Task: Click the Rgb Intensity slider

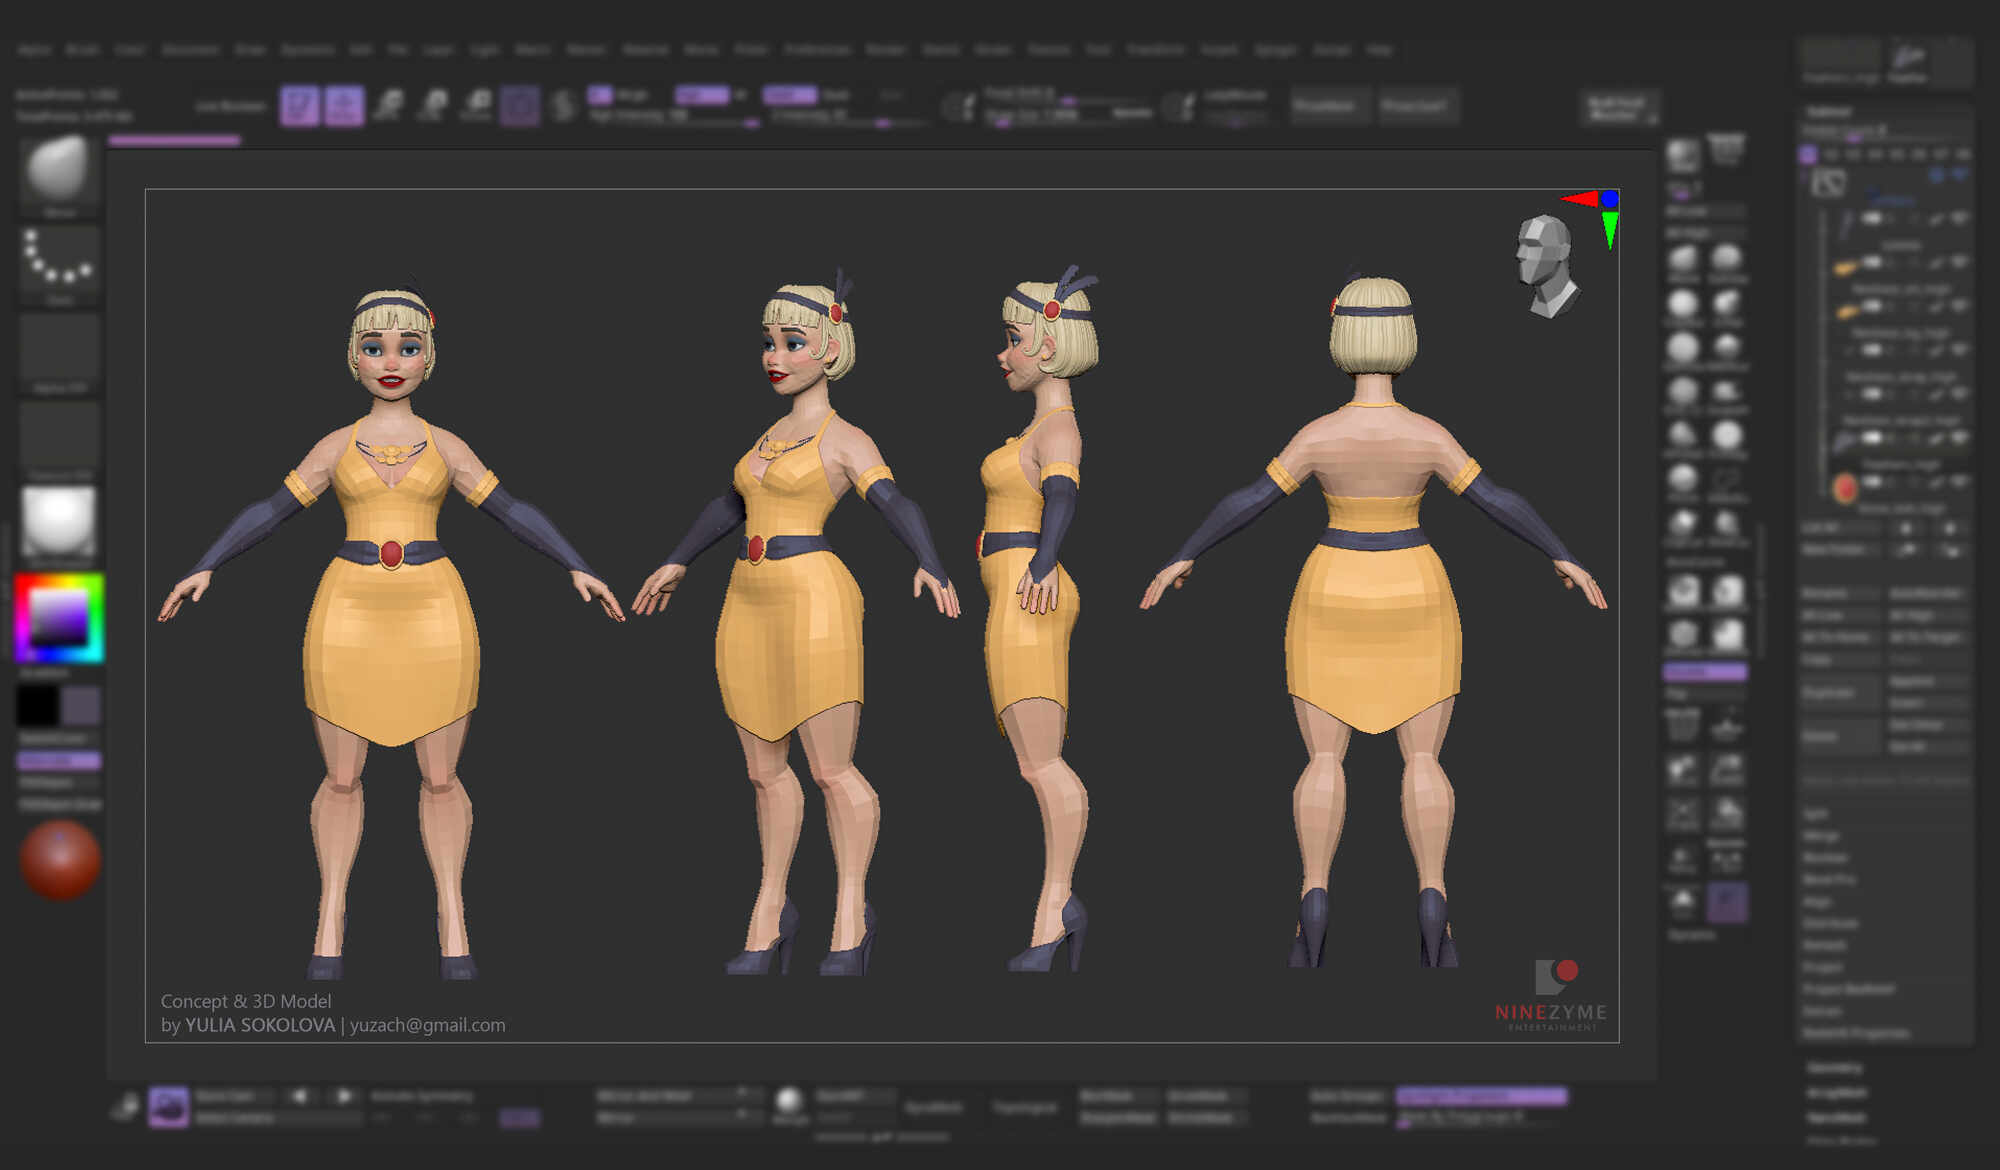Action: [672, 117]
